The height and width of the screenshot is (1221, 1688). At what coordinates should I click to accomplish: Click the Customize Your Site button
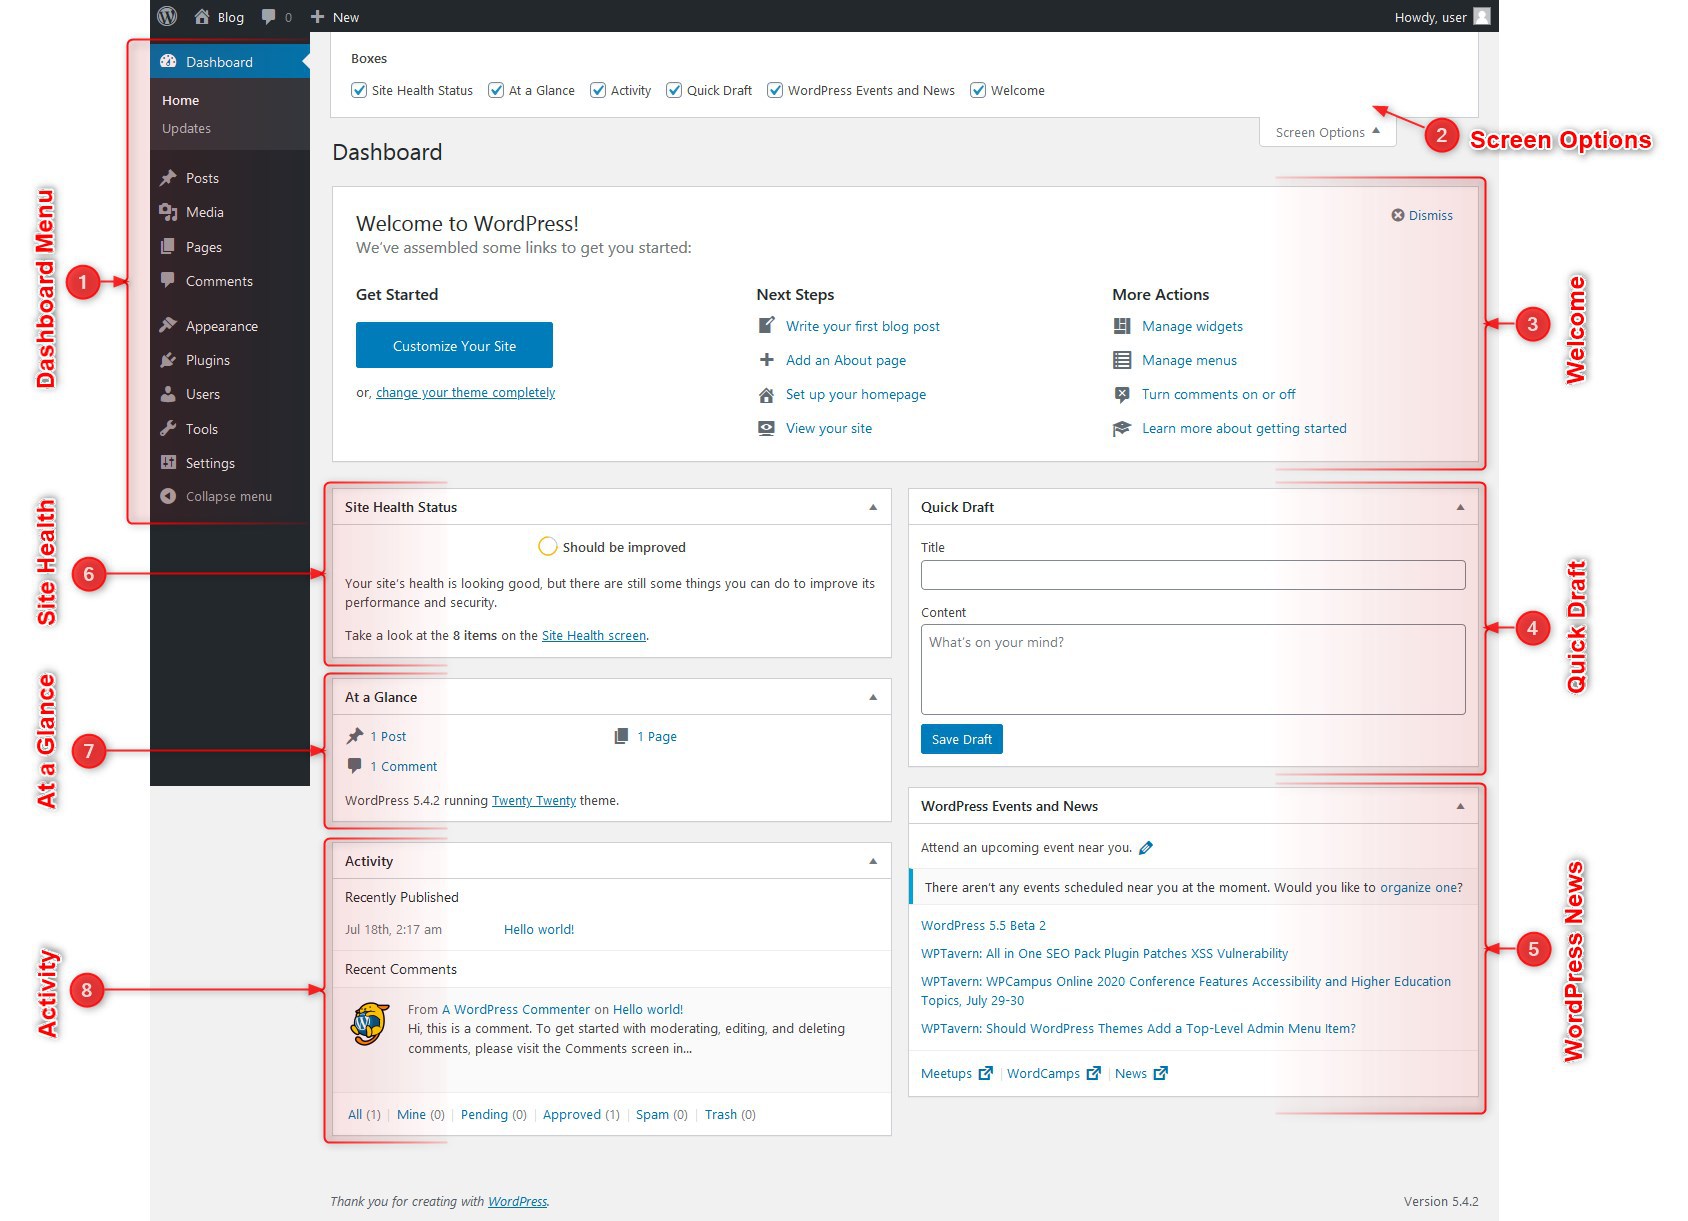pos(454,345)
